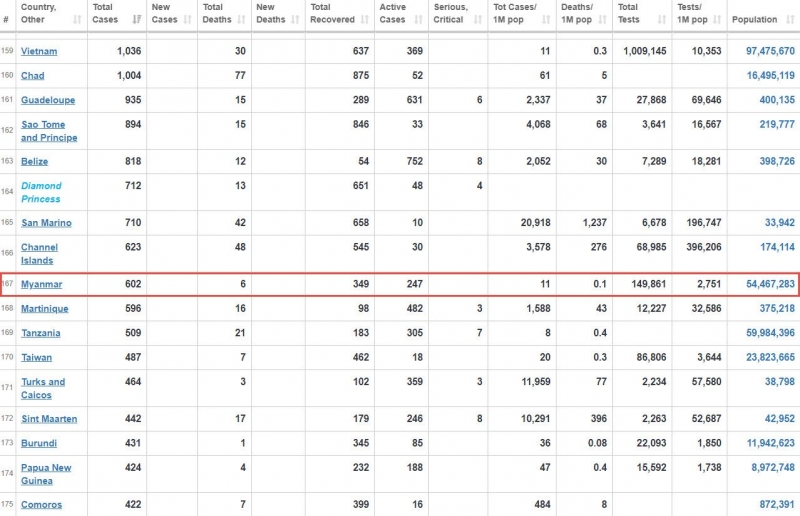Sort by Tests/1M pop header arrows
The image size is (800, 516).
click(x=716, y=20)
